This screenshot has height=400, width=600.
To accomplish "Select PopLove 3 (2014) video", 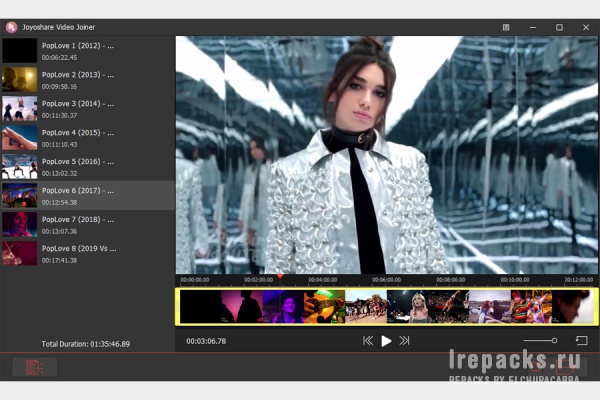I will pyautogui.click(x=88, y=109).
